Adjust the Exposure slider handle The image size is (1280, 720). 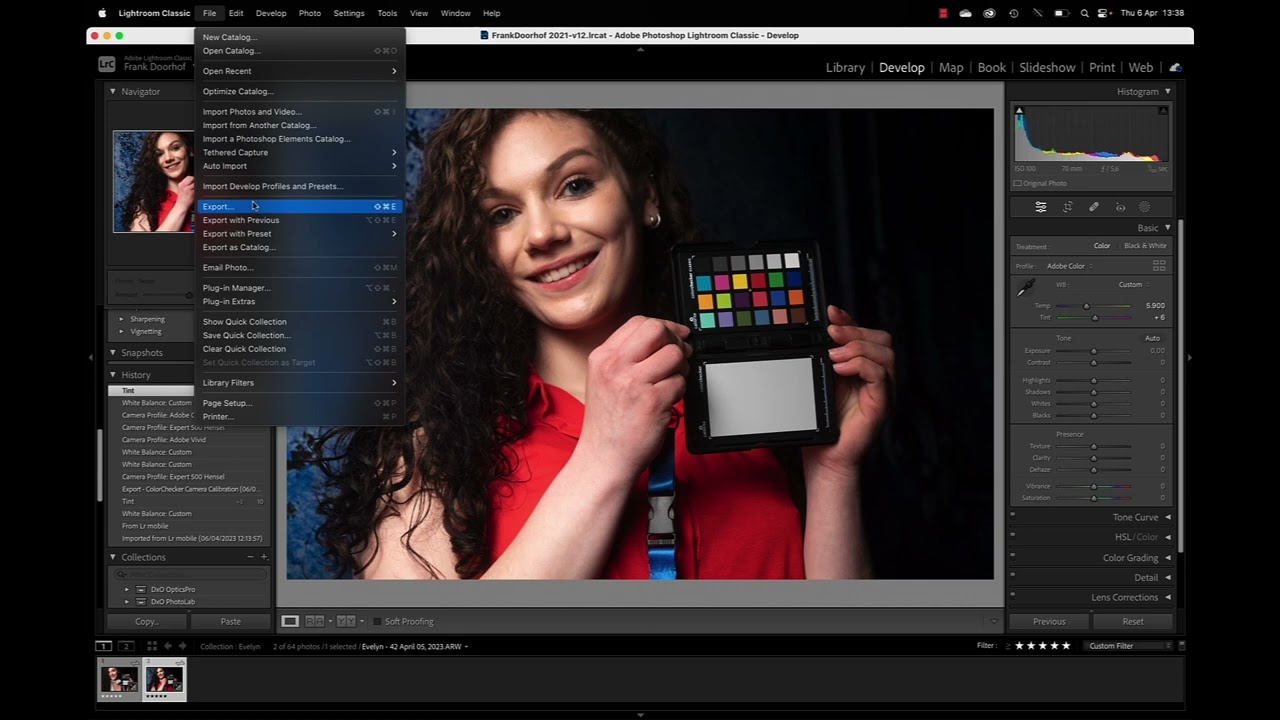tap(1094, 351)
